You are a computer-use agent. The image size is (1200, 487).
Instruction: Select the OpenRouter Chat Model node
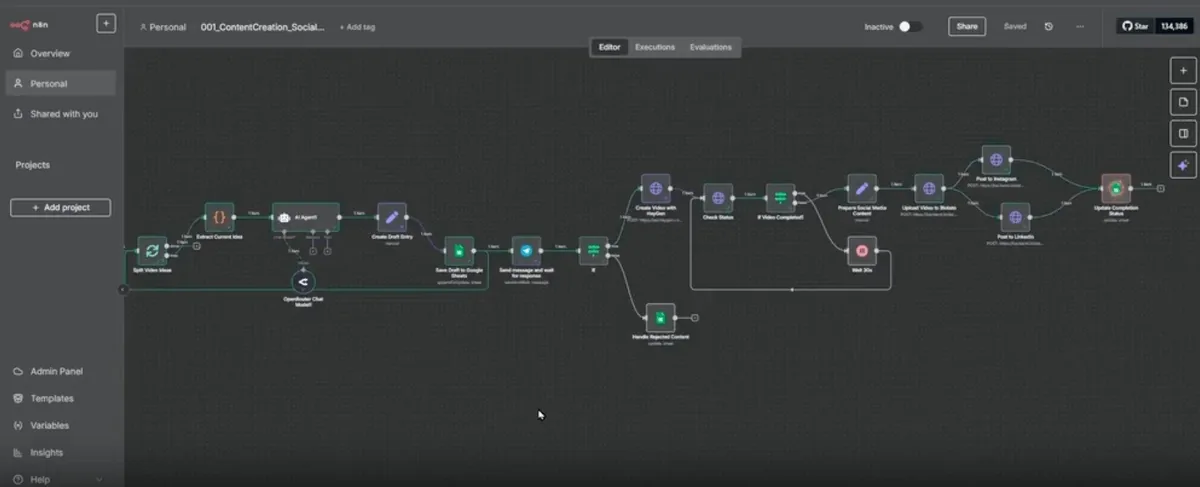pos(303,281)
